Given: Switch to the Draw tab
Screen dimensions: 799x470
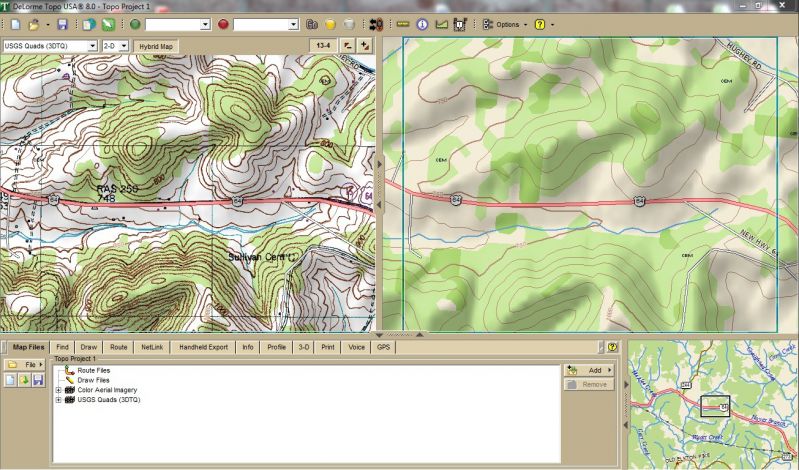Looking at the screenshot, I should (x=89, y=347).
